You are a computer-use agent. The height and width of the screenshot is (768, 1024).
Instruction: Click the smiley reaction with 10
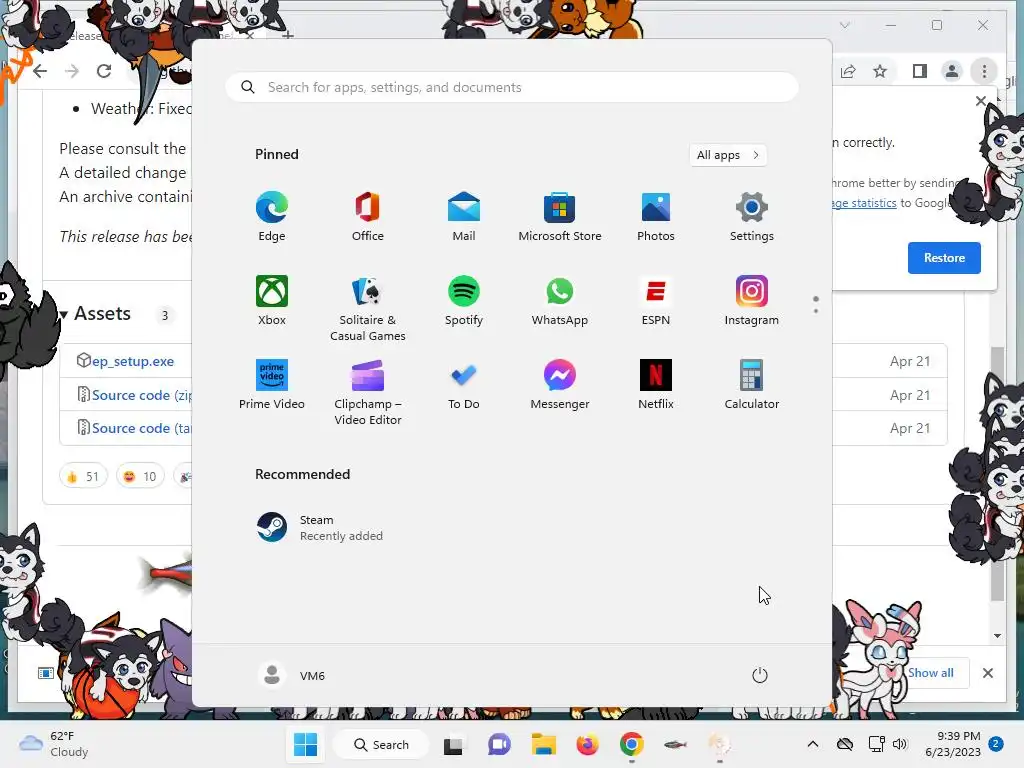pos(140,476)
